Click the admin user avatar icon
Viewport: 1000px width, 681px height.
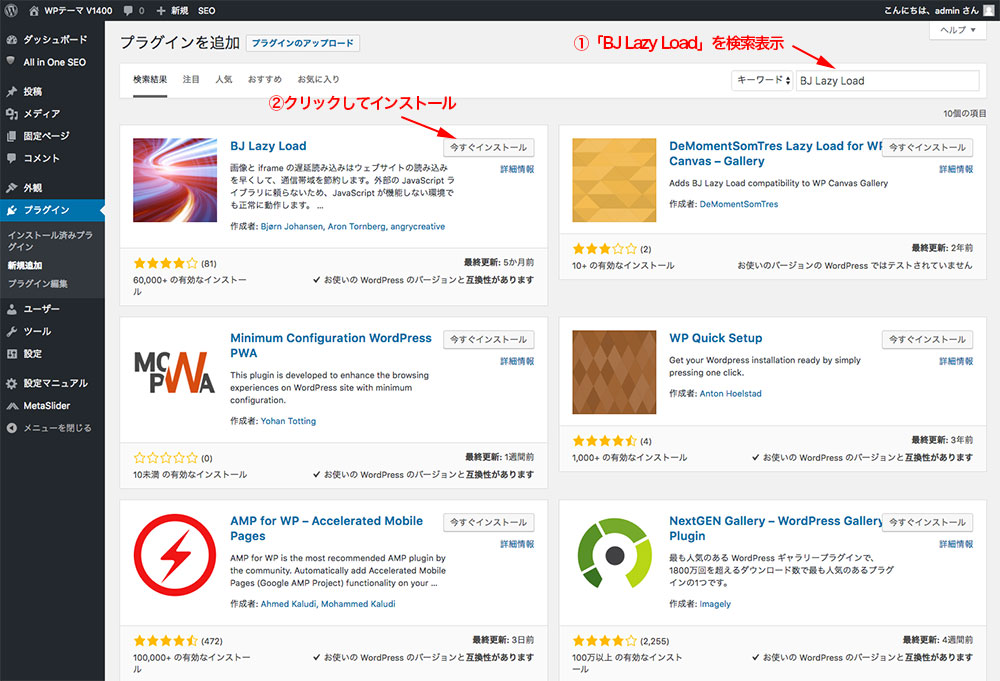[x=989, y=10]
